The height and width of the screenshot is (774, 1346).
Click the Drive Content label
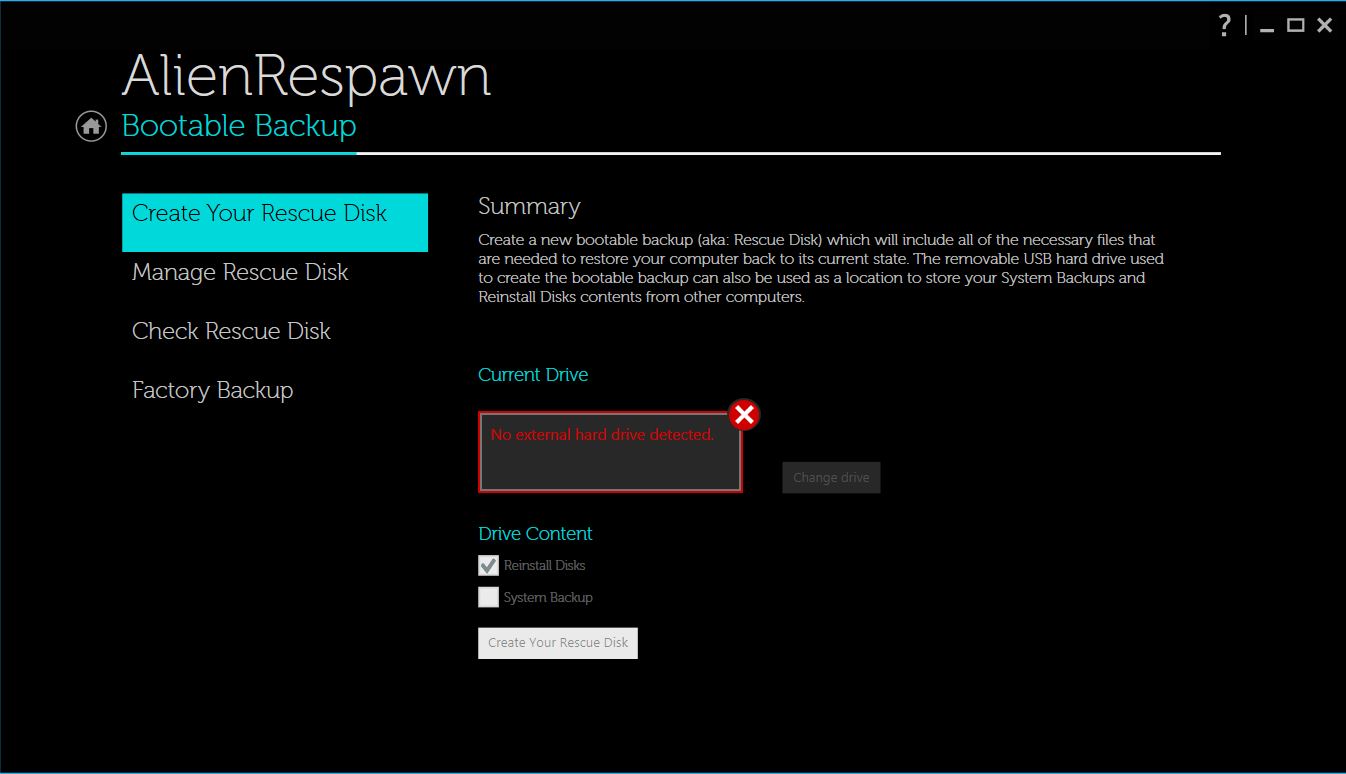point(535,534)
